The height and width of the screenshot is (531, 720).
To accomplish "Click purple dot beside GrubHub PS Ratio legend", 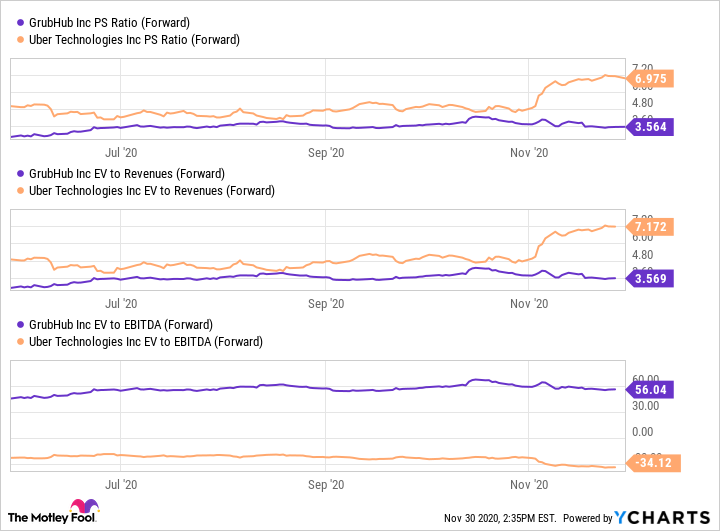I will (20, 23).
